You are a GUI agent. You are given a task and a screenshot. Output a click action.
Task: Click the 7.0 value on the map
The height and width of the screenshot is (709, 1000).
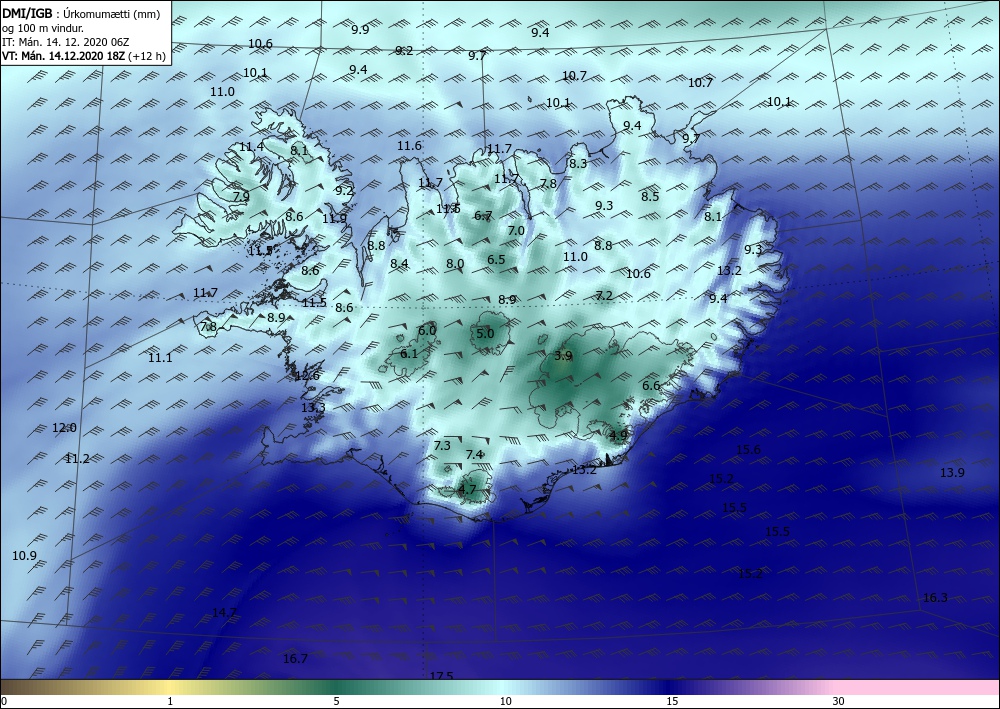(516, 230)
